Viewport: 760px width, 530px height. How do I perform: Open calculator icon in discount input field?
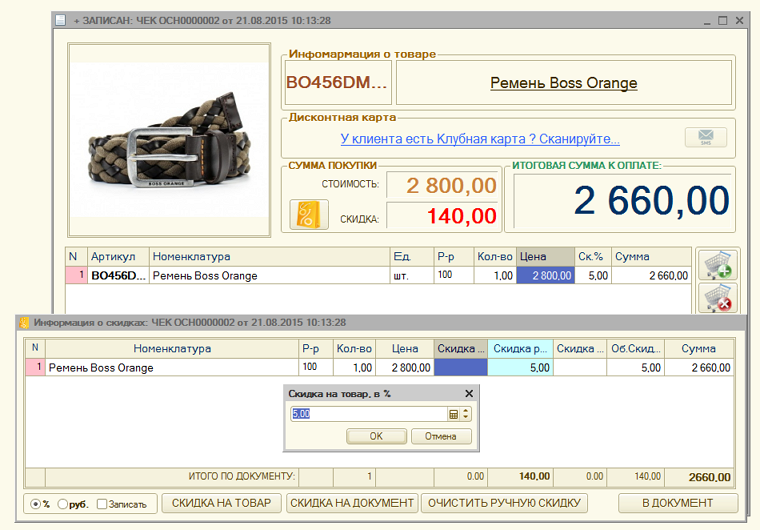point(453,414)
